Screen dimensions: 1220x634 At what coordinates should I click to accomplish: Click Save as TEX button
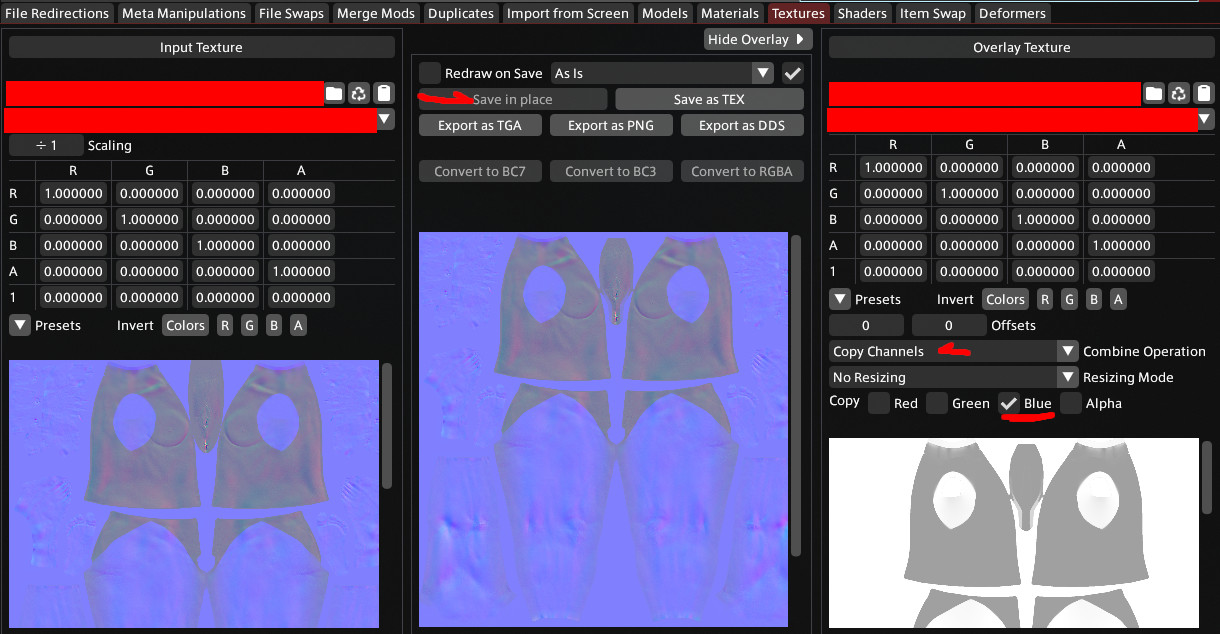(x=709, y=99)
